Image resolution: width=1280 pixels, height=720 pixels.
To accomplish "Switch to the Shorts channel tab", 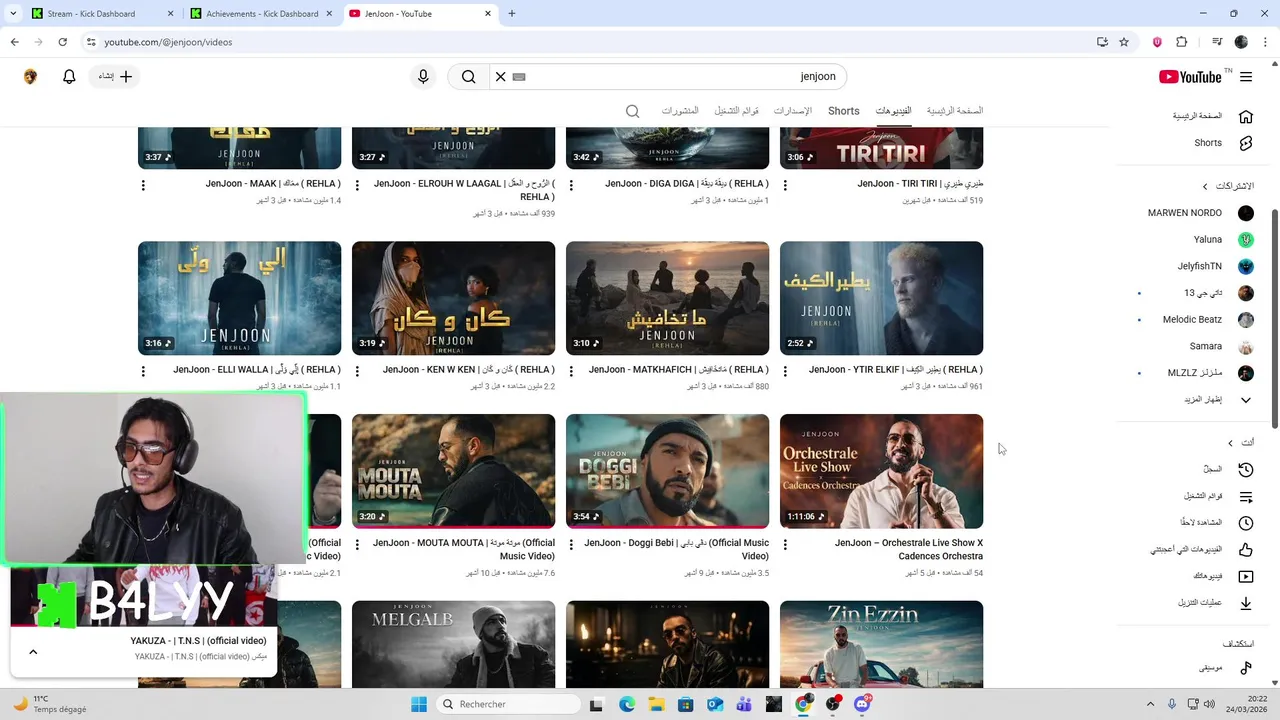I will pos(843,111).
